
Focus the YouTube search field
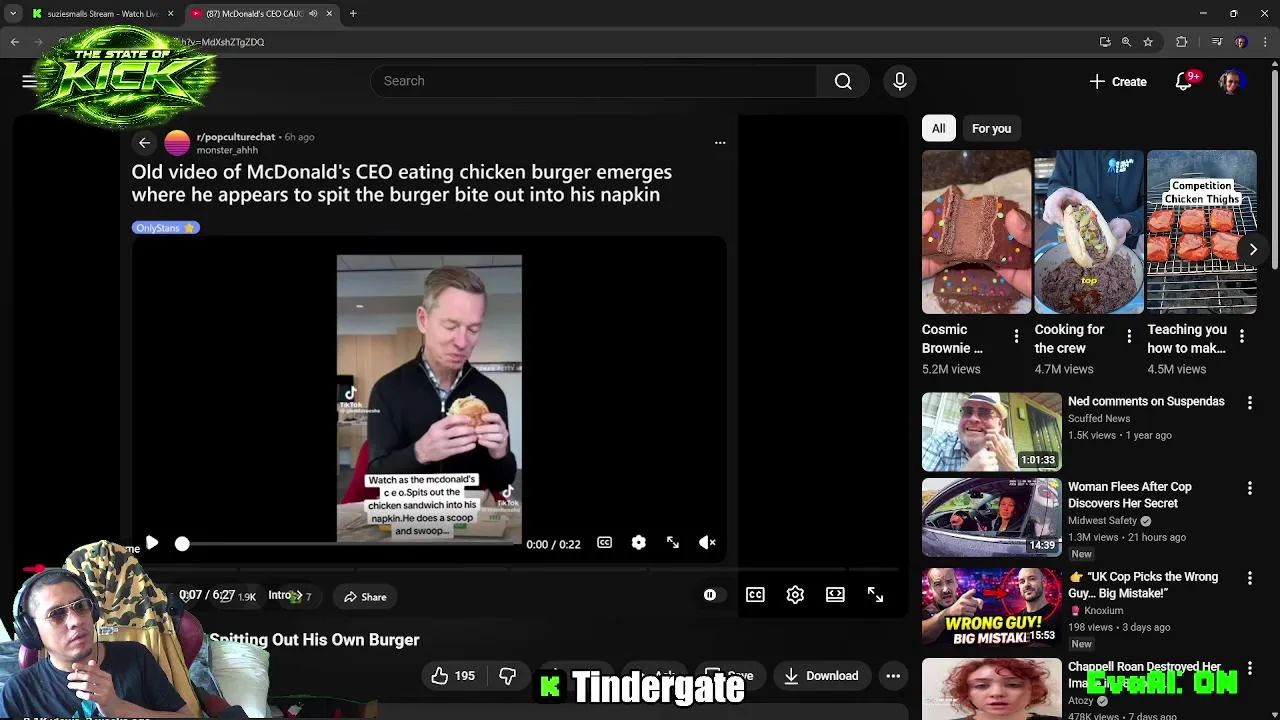(594, 81)
